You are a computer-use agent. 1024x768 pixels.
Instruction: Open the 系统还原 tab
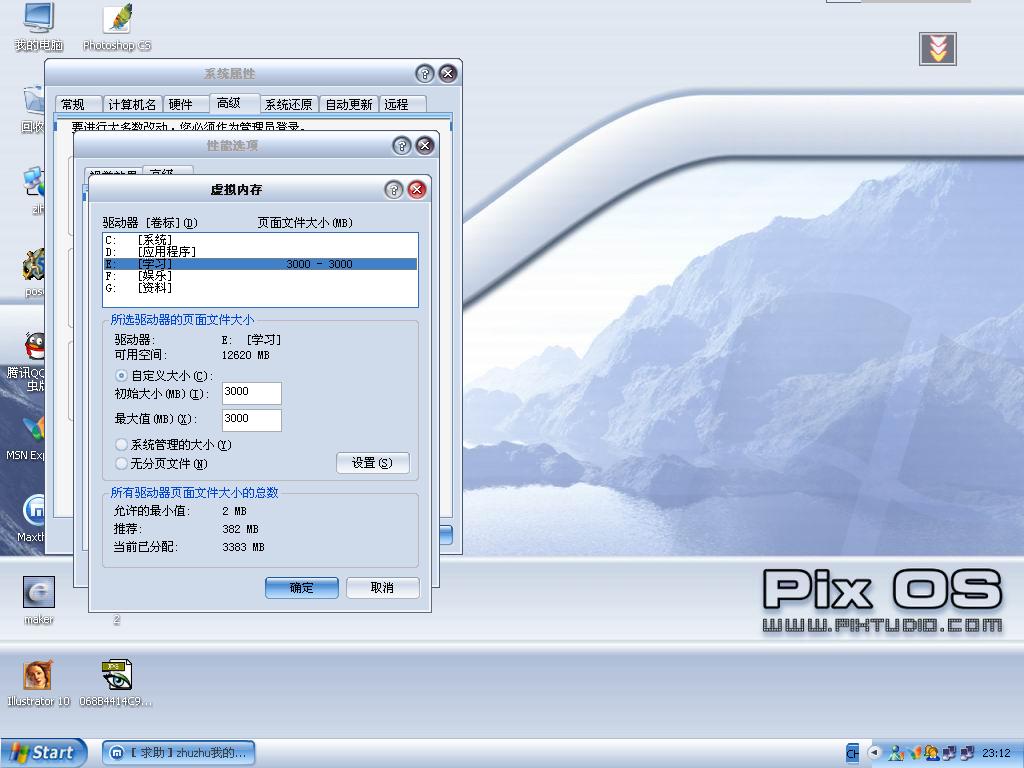click(x=289, y=104)
